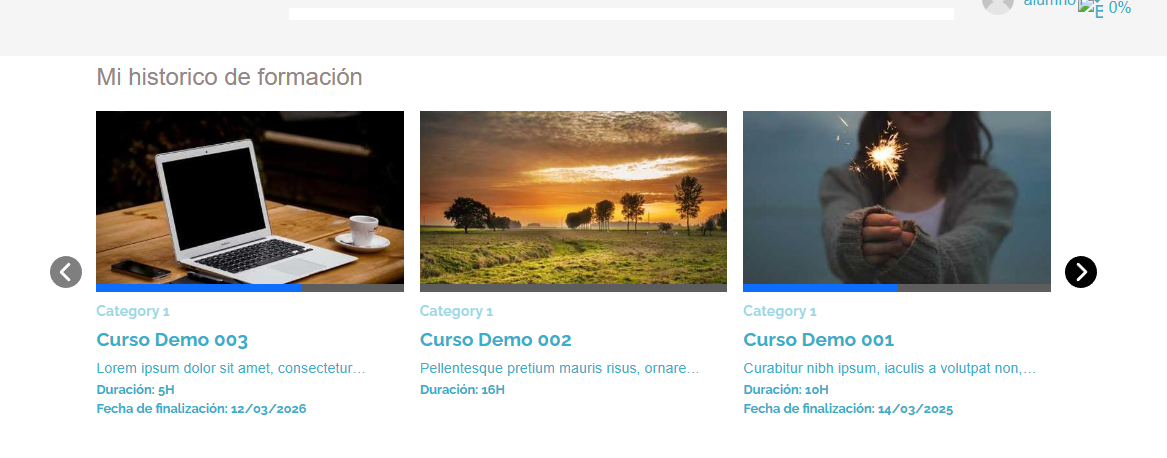Click 'Fecha de finalización: 14/03/2025'
Image resolution: width=1167 pixels, height=458 pixels.
pyautogui.click(x=848, y=408)
